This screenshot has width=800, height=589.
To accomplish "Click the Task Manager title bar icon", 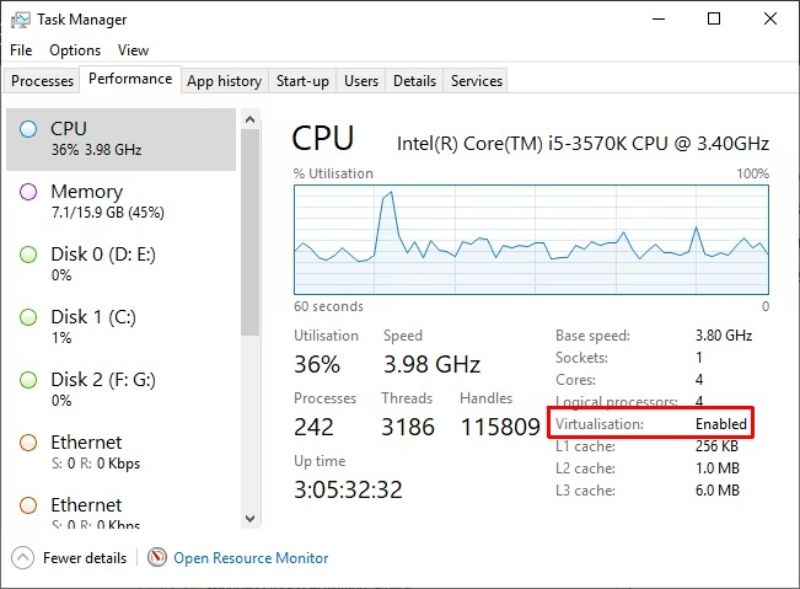I will (x=20, y=19).
